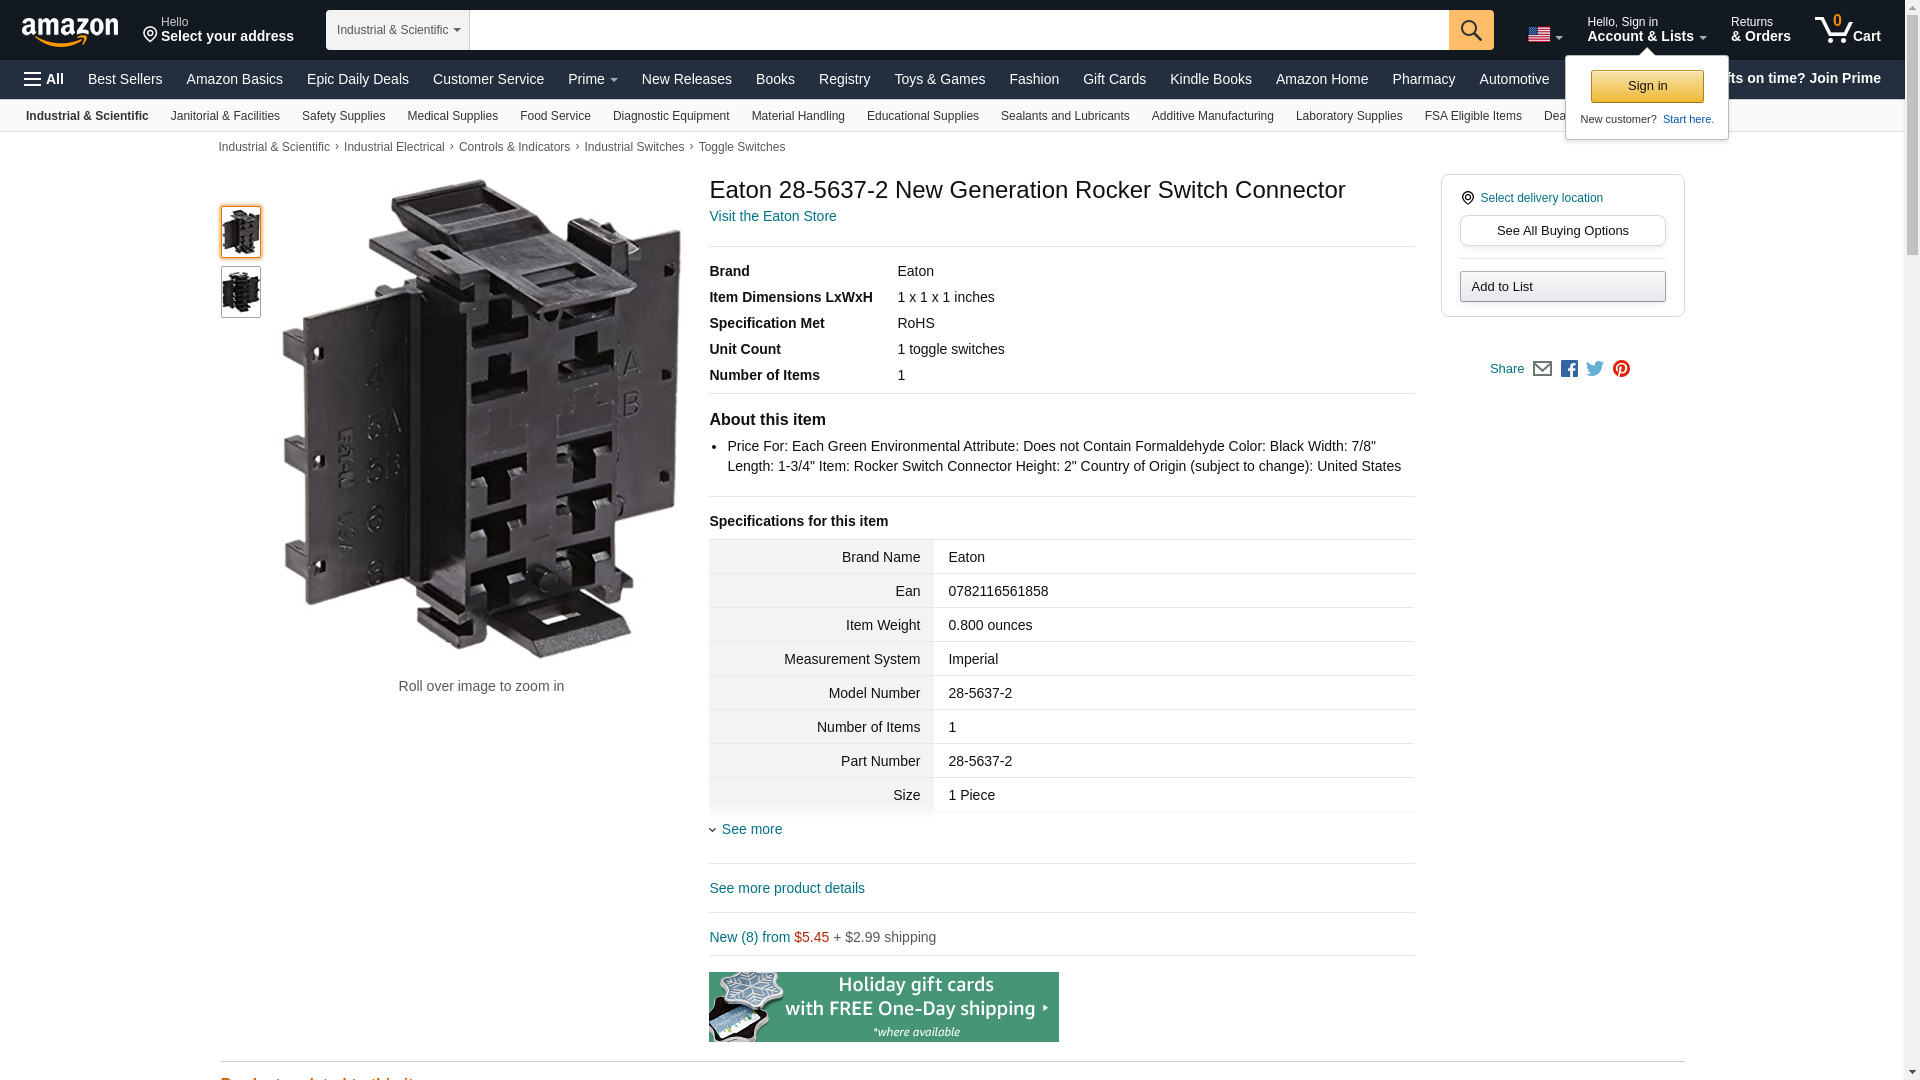Click the Holiday gift cards banner
This screenshot has height=1080, width=1920.
pyautogui.click(x=883, y=1007)
